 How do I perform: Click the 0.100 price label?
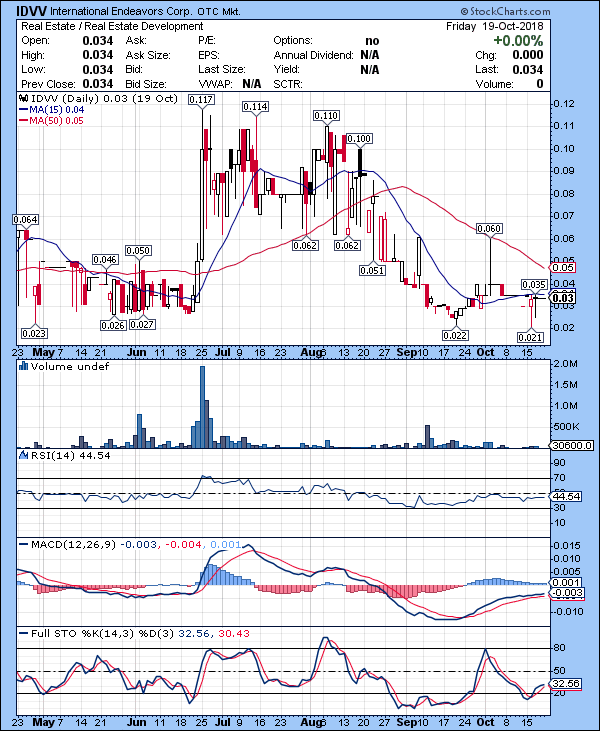(x=359, y=138)
